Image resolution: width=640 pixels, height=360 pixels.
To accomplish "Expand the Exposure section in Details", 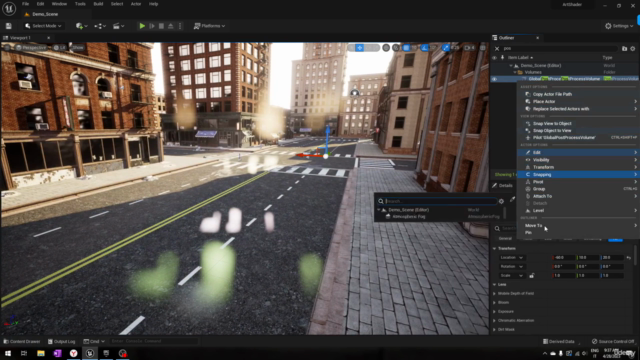I will (x=505, y=311).
